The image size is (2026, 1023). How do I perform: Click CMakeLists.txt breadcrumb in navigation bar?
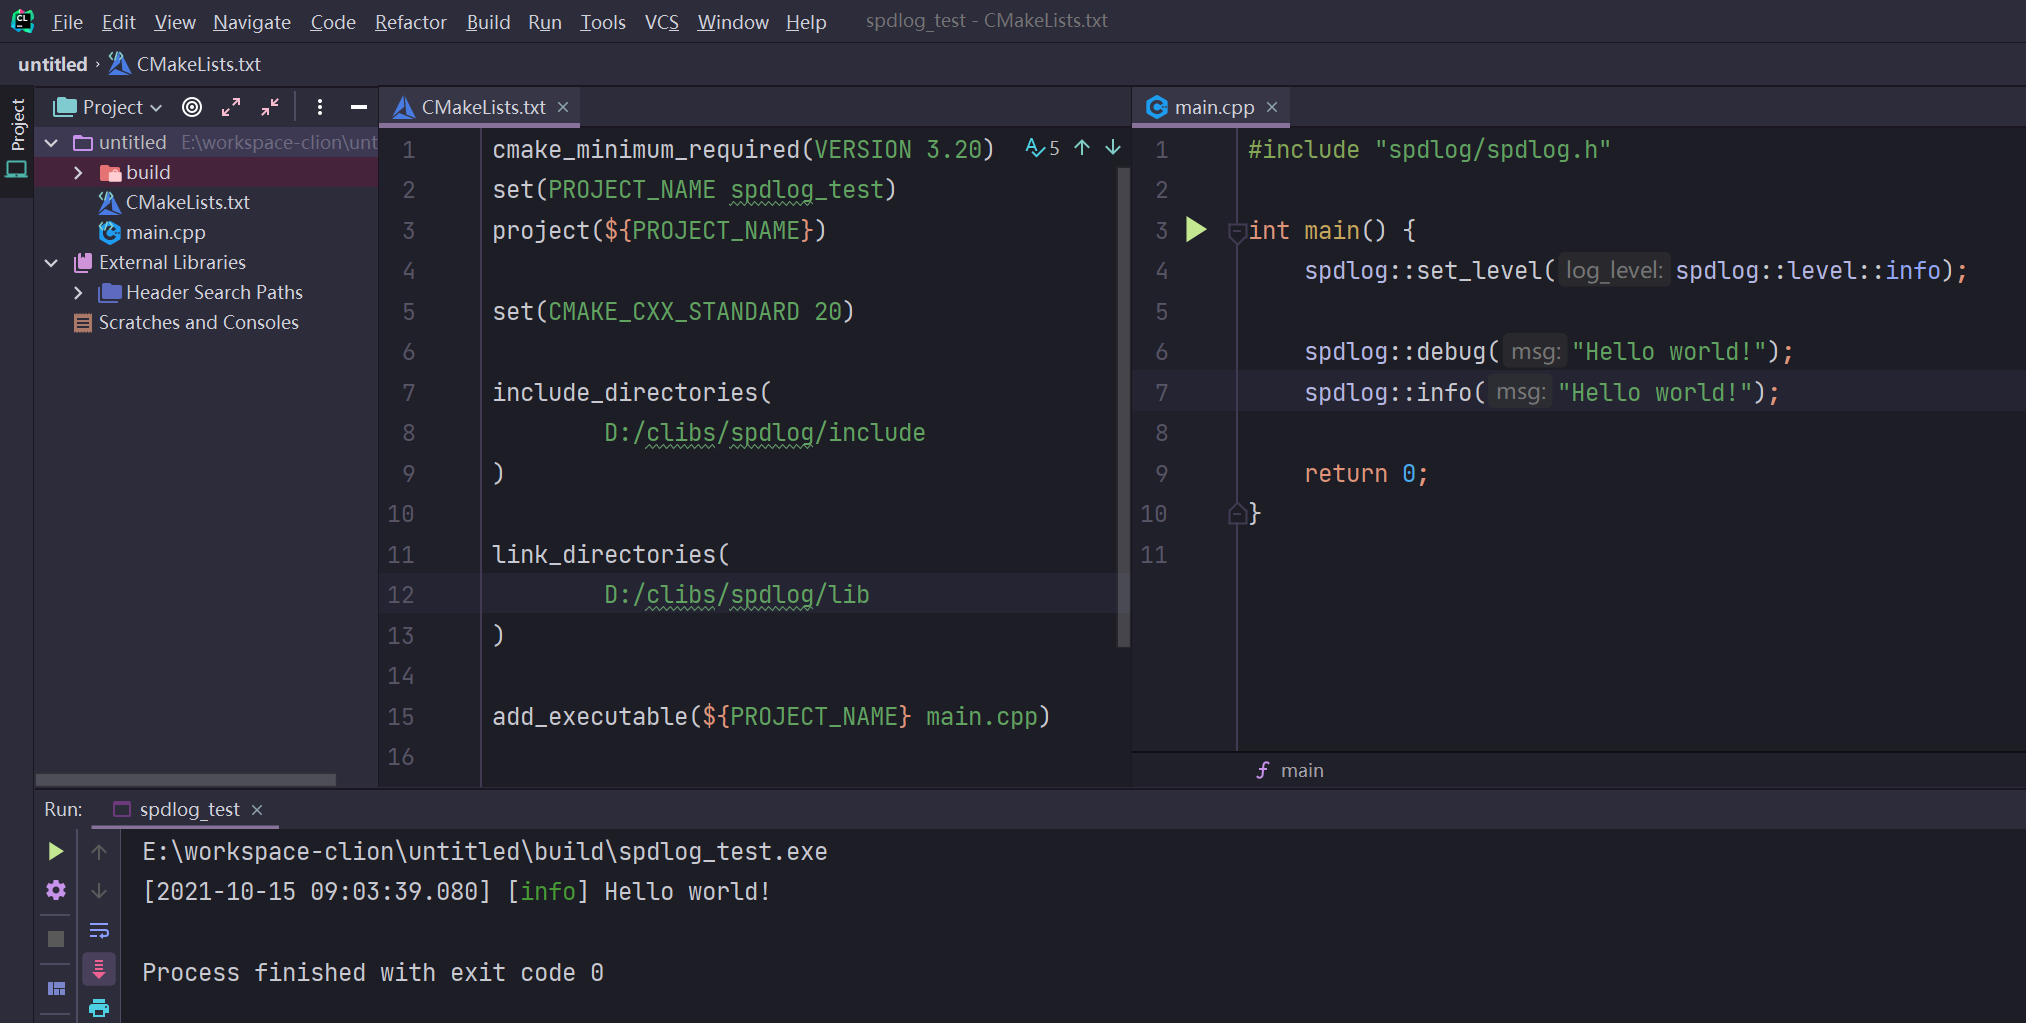point(198,64)
